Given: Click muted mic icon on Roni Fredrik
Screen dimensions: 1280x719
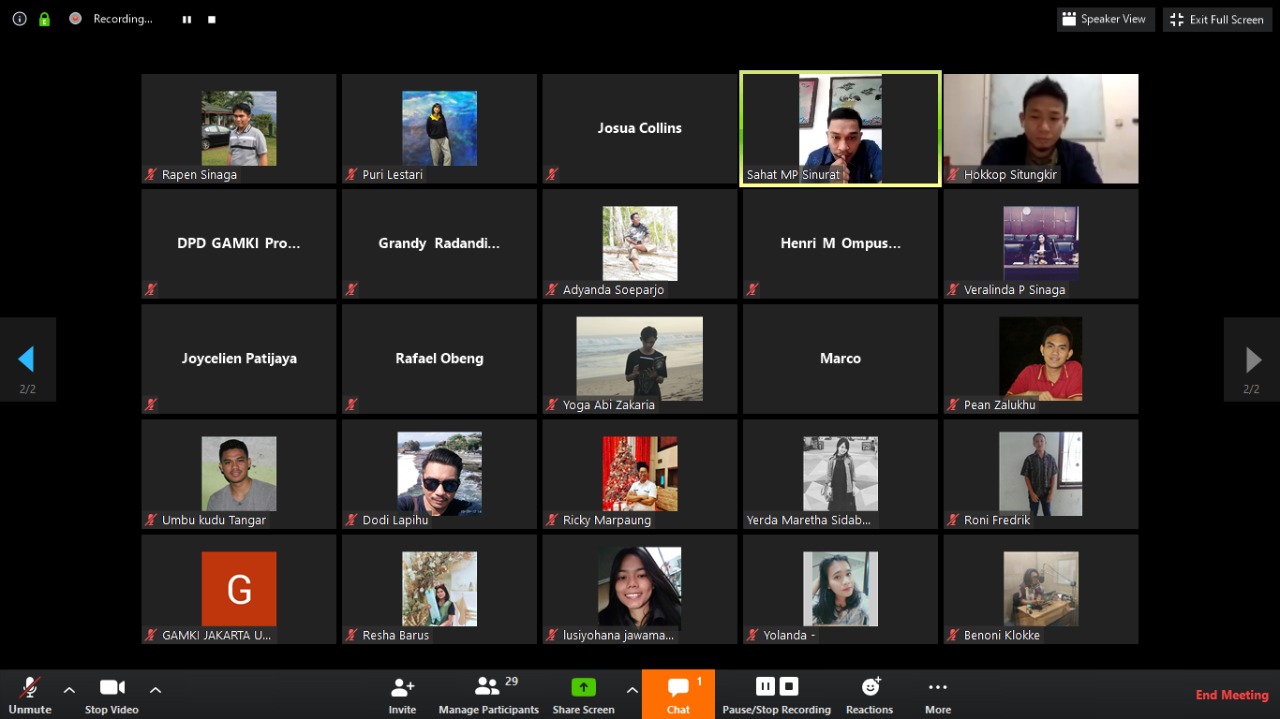Looking at the screenshot, I should click(954, 520).
